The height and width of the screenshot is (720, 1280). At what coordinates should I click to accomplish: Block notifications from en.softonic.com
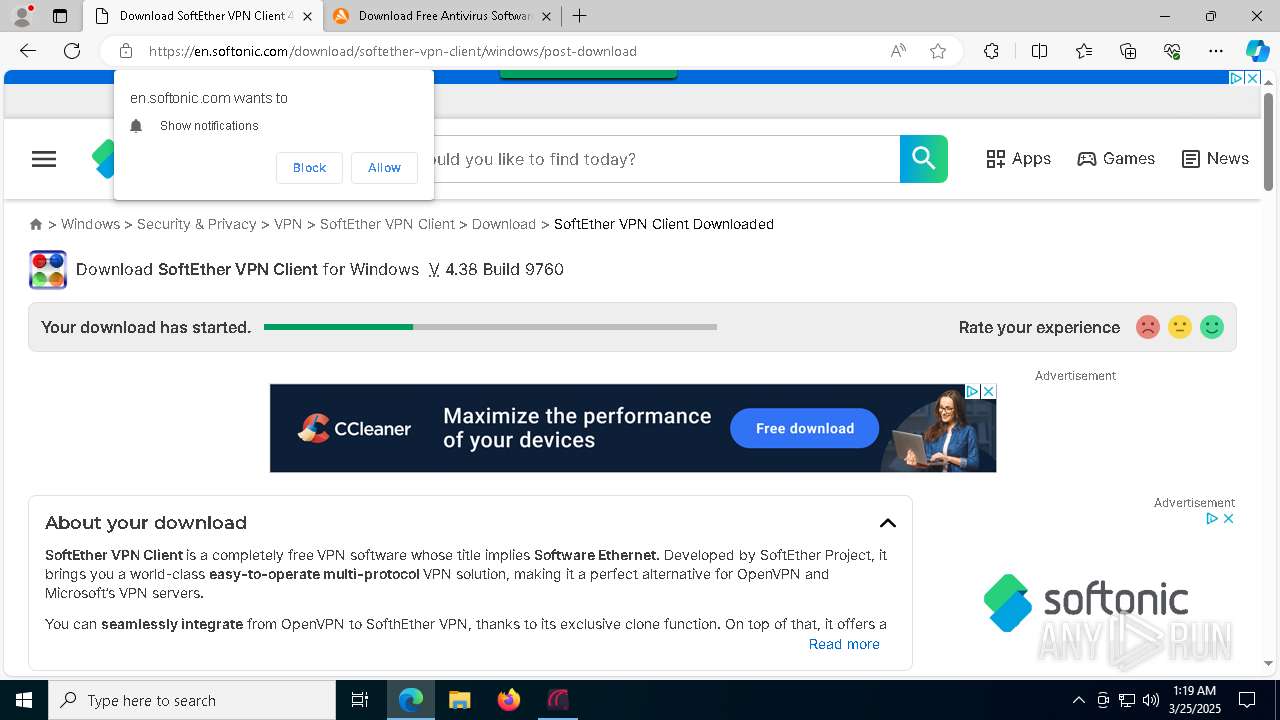pyautogui.click(x=309, y=168)
